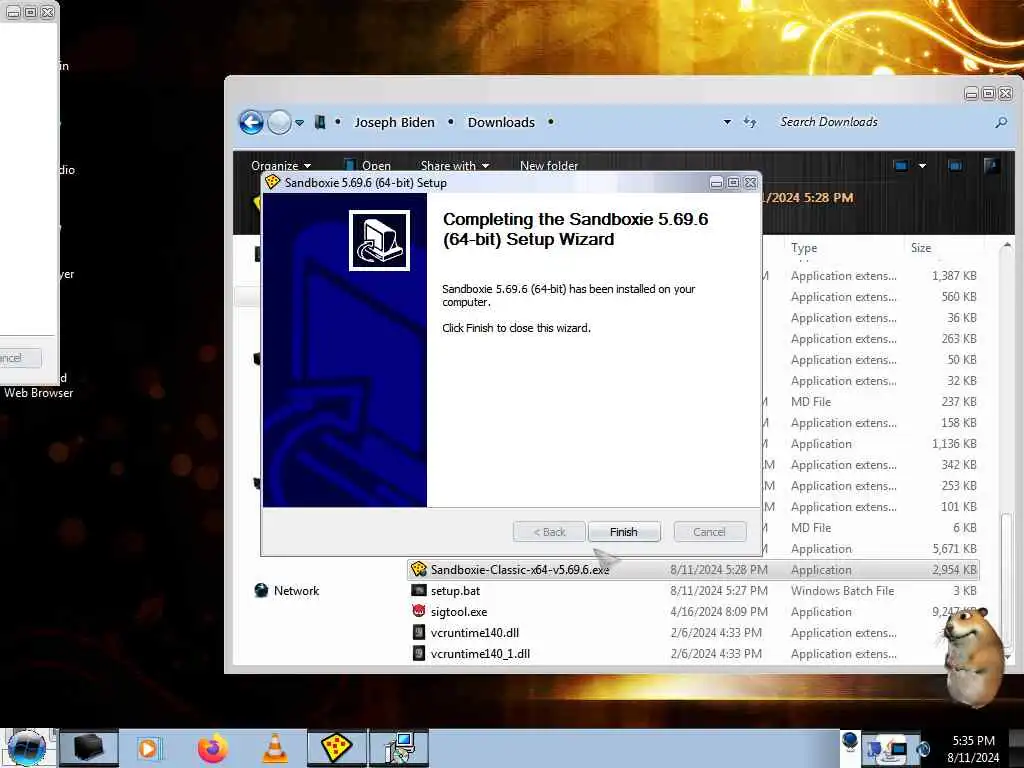Expand the breadcrumb arrow after Downloads
The width and height of the screenshot is (1024, 768).
tap(551, 122)
